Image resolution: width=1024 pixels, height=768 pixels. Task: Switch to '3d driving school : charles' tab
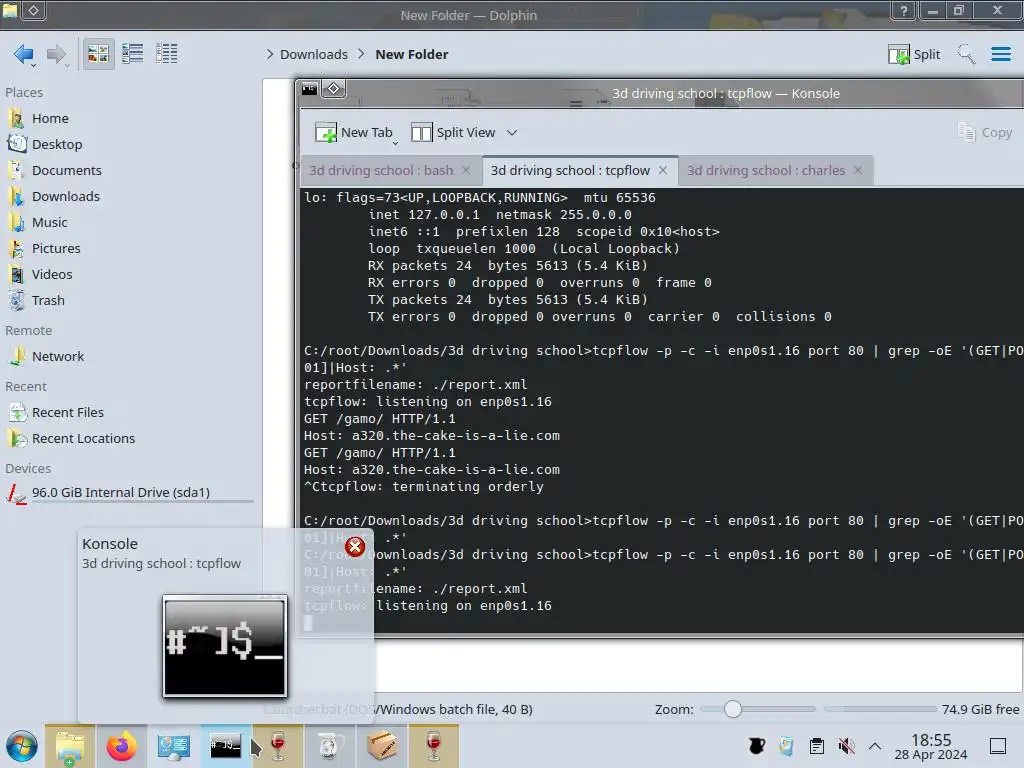pos(765,170)
